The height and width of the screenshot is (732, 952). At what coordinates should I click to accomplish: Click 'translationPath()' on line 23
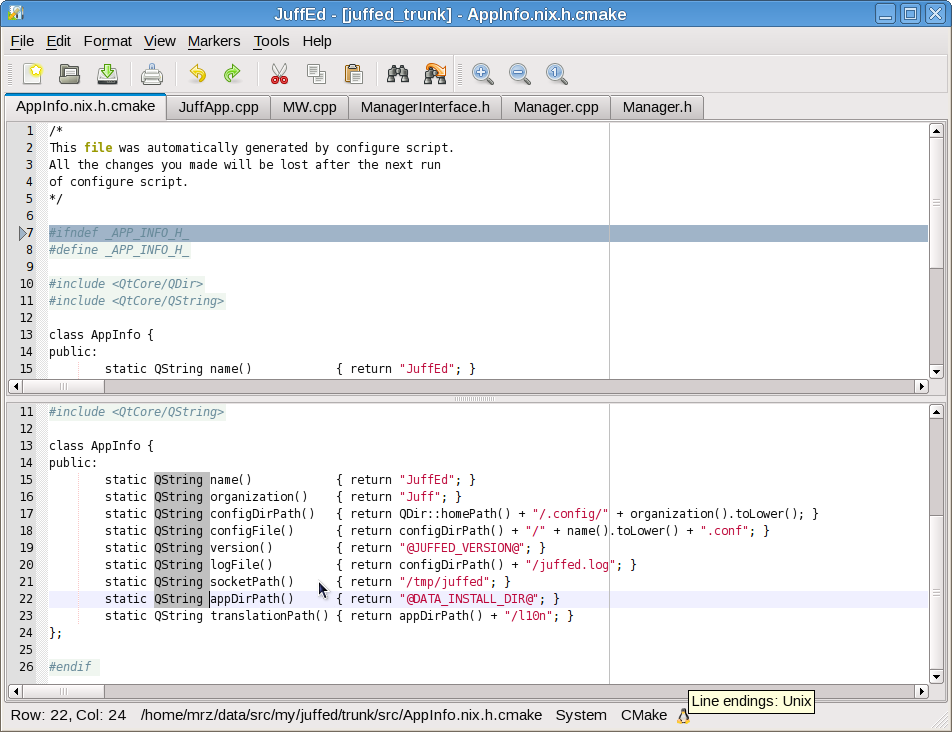coord(269,616)
